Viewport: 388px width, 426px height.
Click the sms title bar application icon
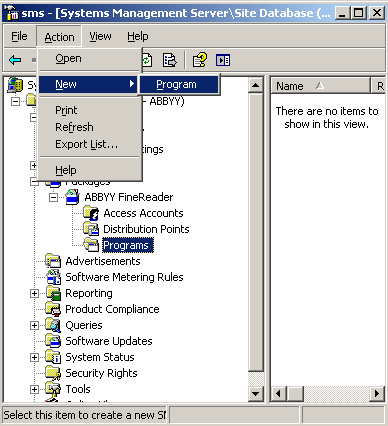coord(12,13)
